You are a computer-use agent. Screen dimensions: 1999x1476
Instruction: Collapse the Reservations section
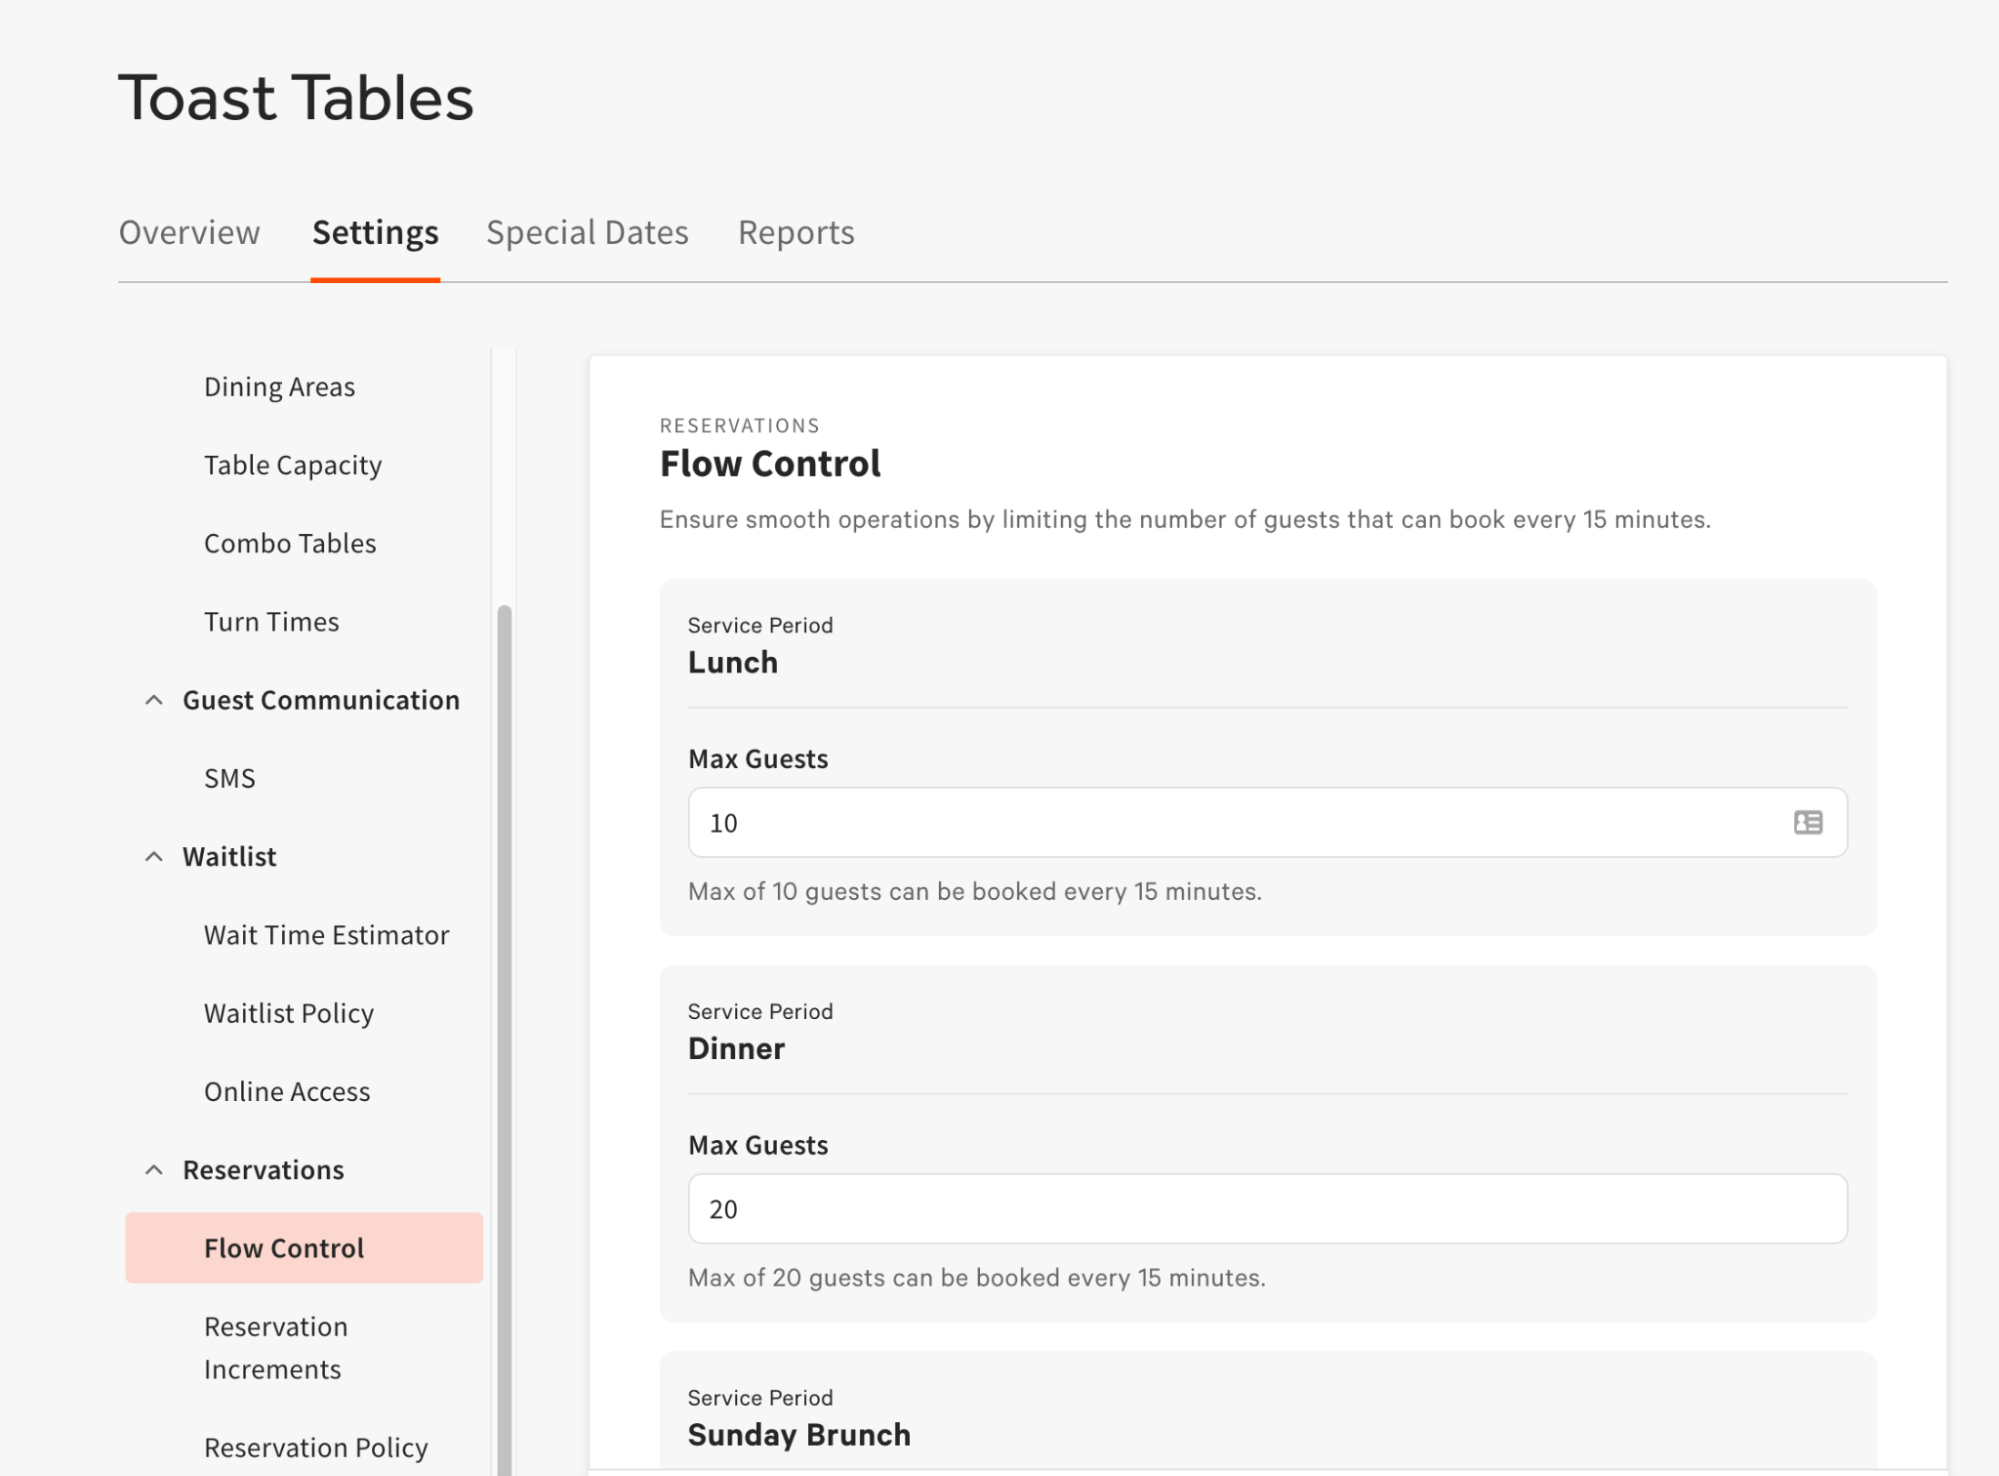tap(153, 1169)
